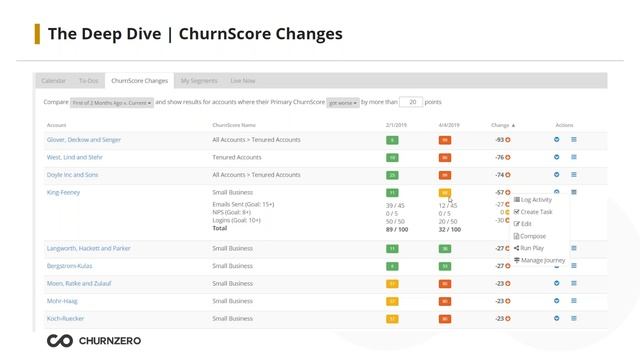The width and height of the screenshot is (640, 360).
Task: Choose Log Activity from the menu
Action: tap(533, 200)
